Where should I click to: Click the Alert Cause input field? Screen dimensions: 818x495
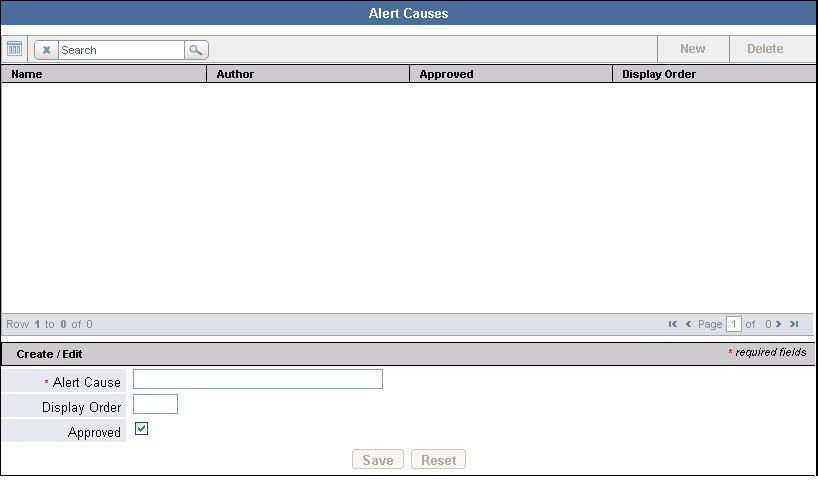click(x=258, y=379)
